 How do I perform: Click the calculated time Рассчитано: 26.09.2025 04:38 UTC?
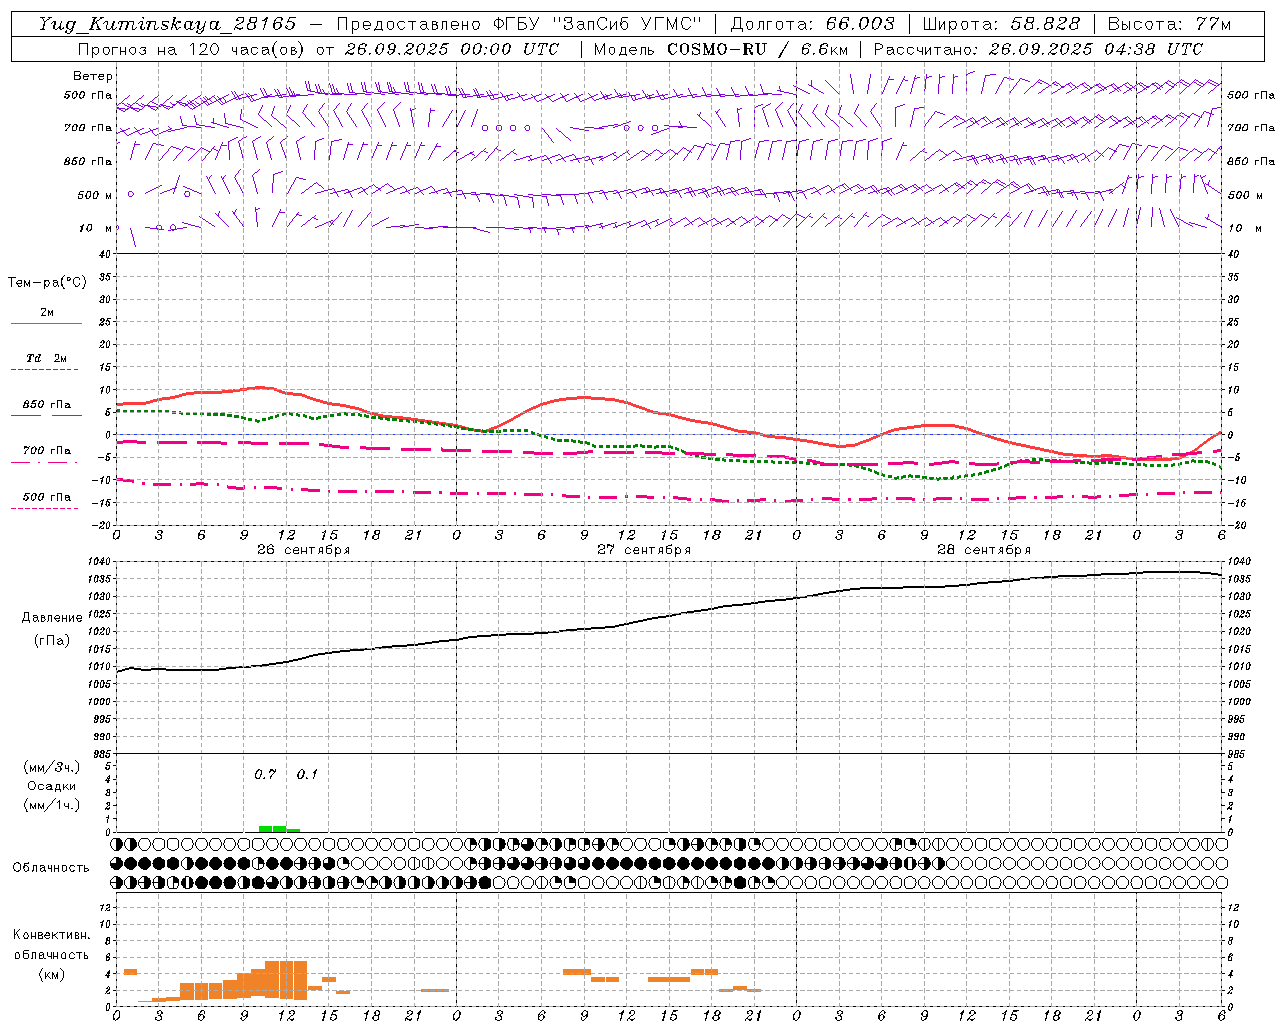pyautogui.click(x=1038, y=49)
